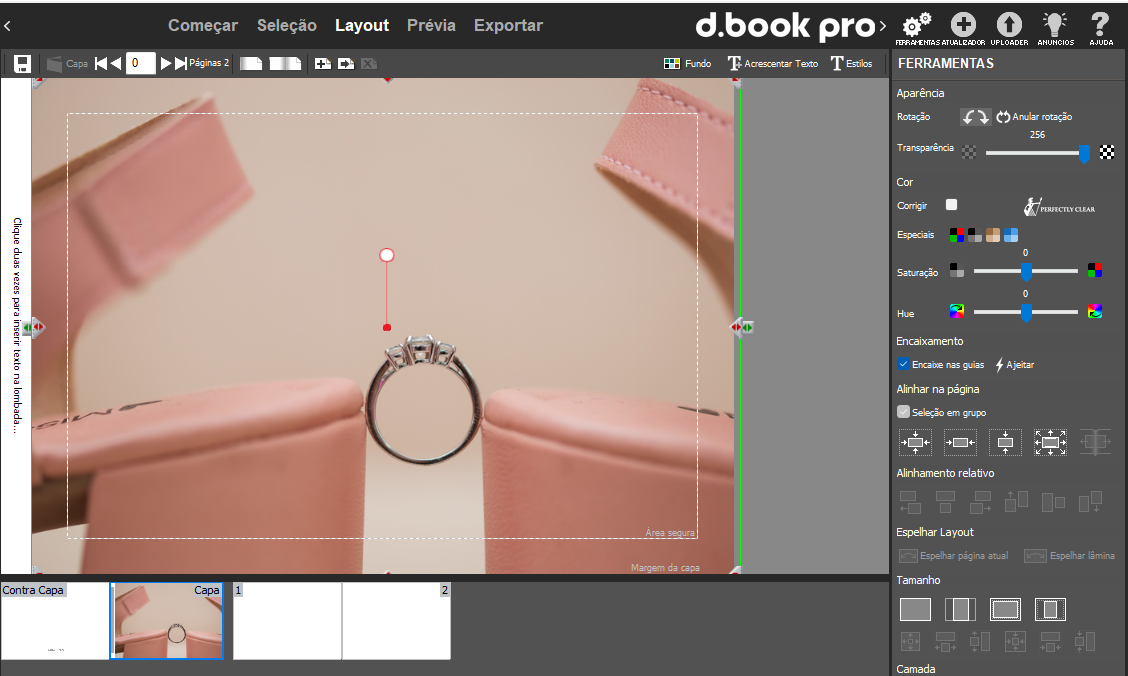Click the round rotation handle above the ring
Viewport: 1128px width, 676px height.
coord(386,255)
